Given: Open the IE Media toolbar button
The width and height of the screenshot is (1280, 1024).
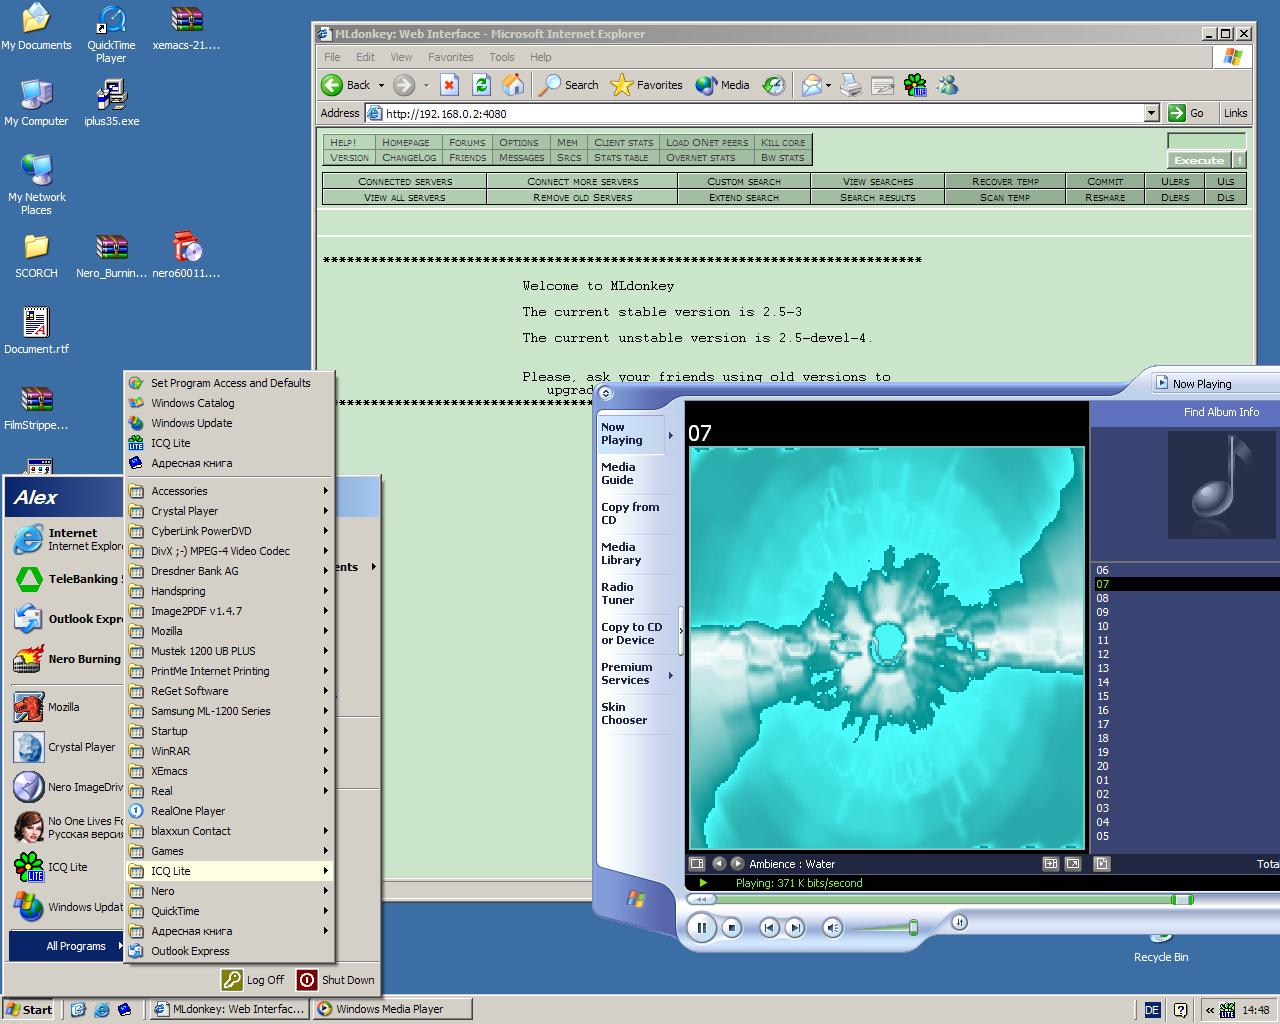Looking at the screenshot, I should point(723,85).
